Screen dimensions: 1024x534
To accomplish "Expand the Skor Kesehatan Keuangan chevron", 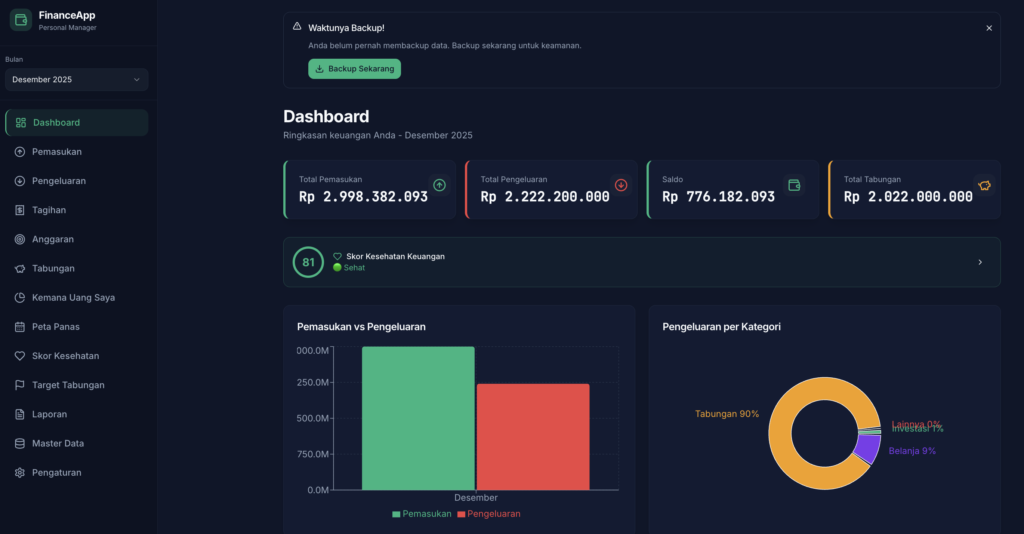I will (x=980, y=262).
